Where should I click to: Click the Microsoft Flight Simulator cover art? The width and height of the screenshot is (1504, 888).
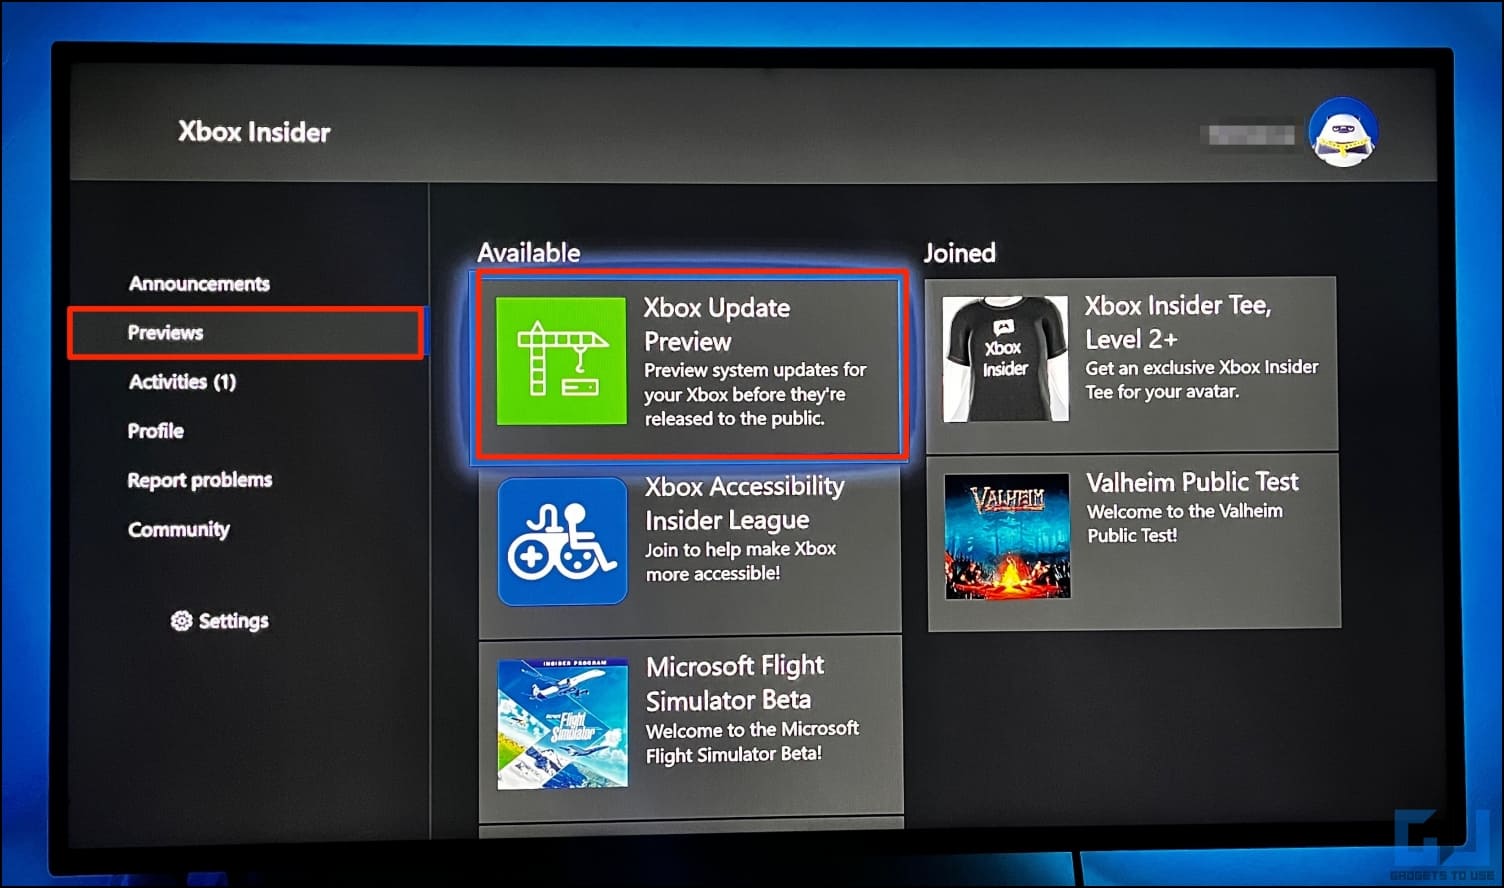pos(563,724)
